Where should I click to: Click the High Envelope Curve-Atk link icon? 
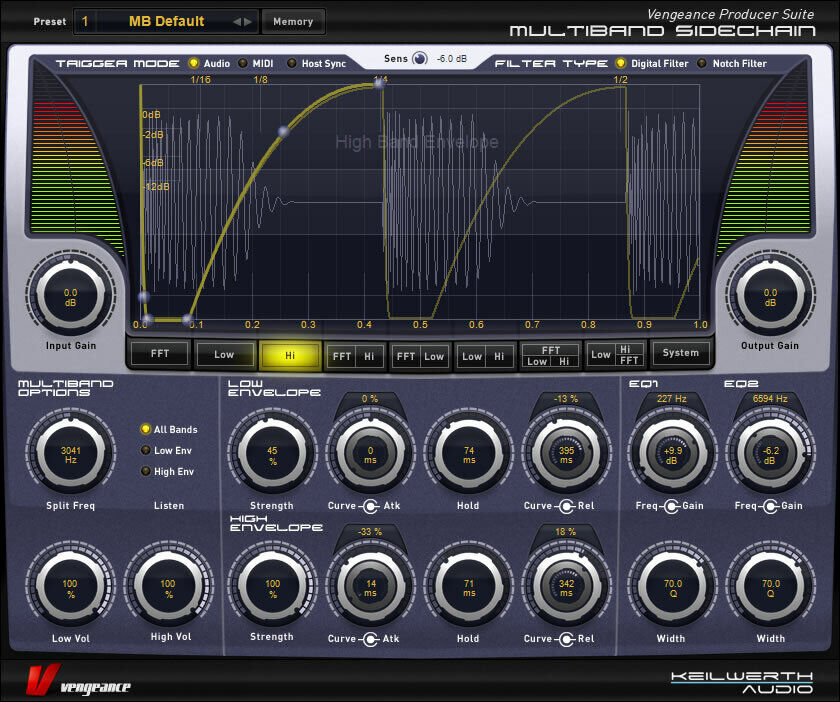point(370,639)
